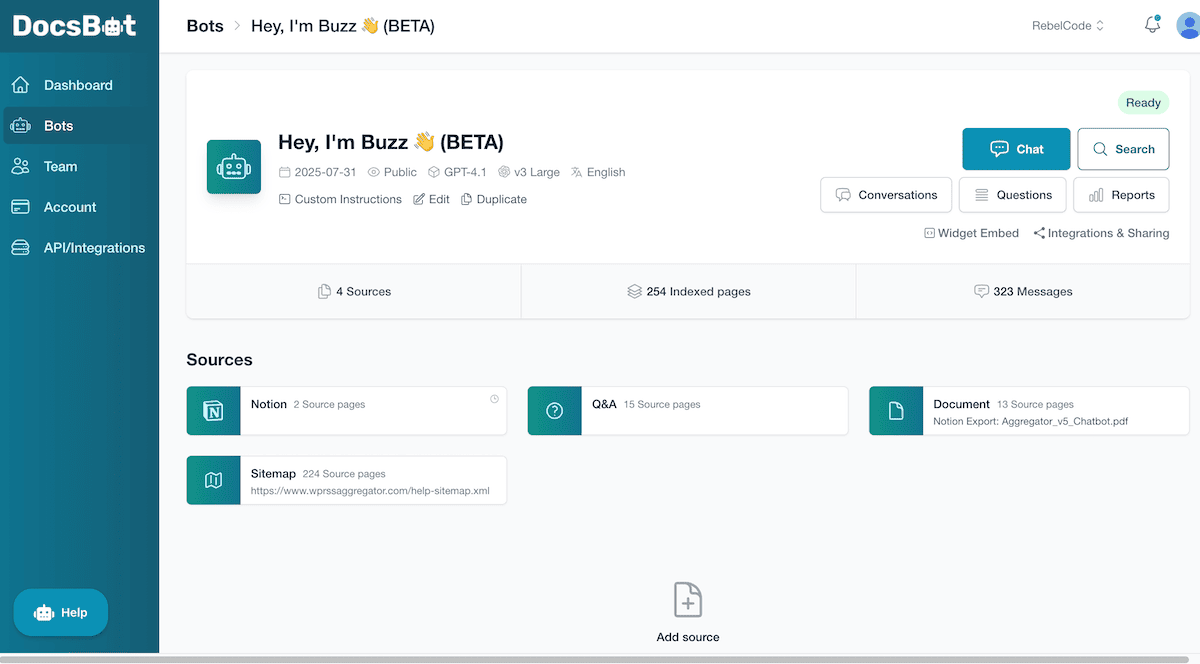
Task: Click the eye icon beside Public
Action: (x=374, y=172)
